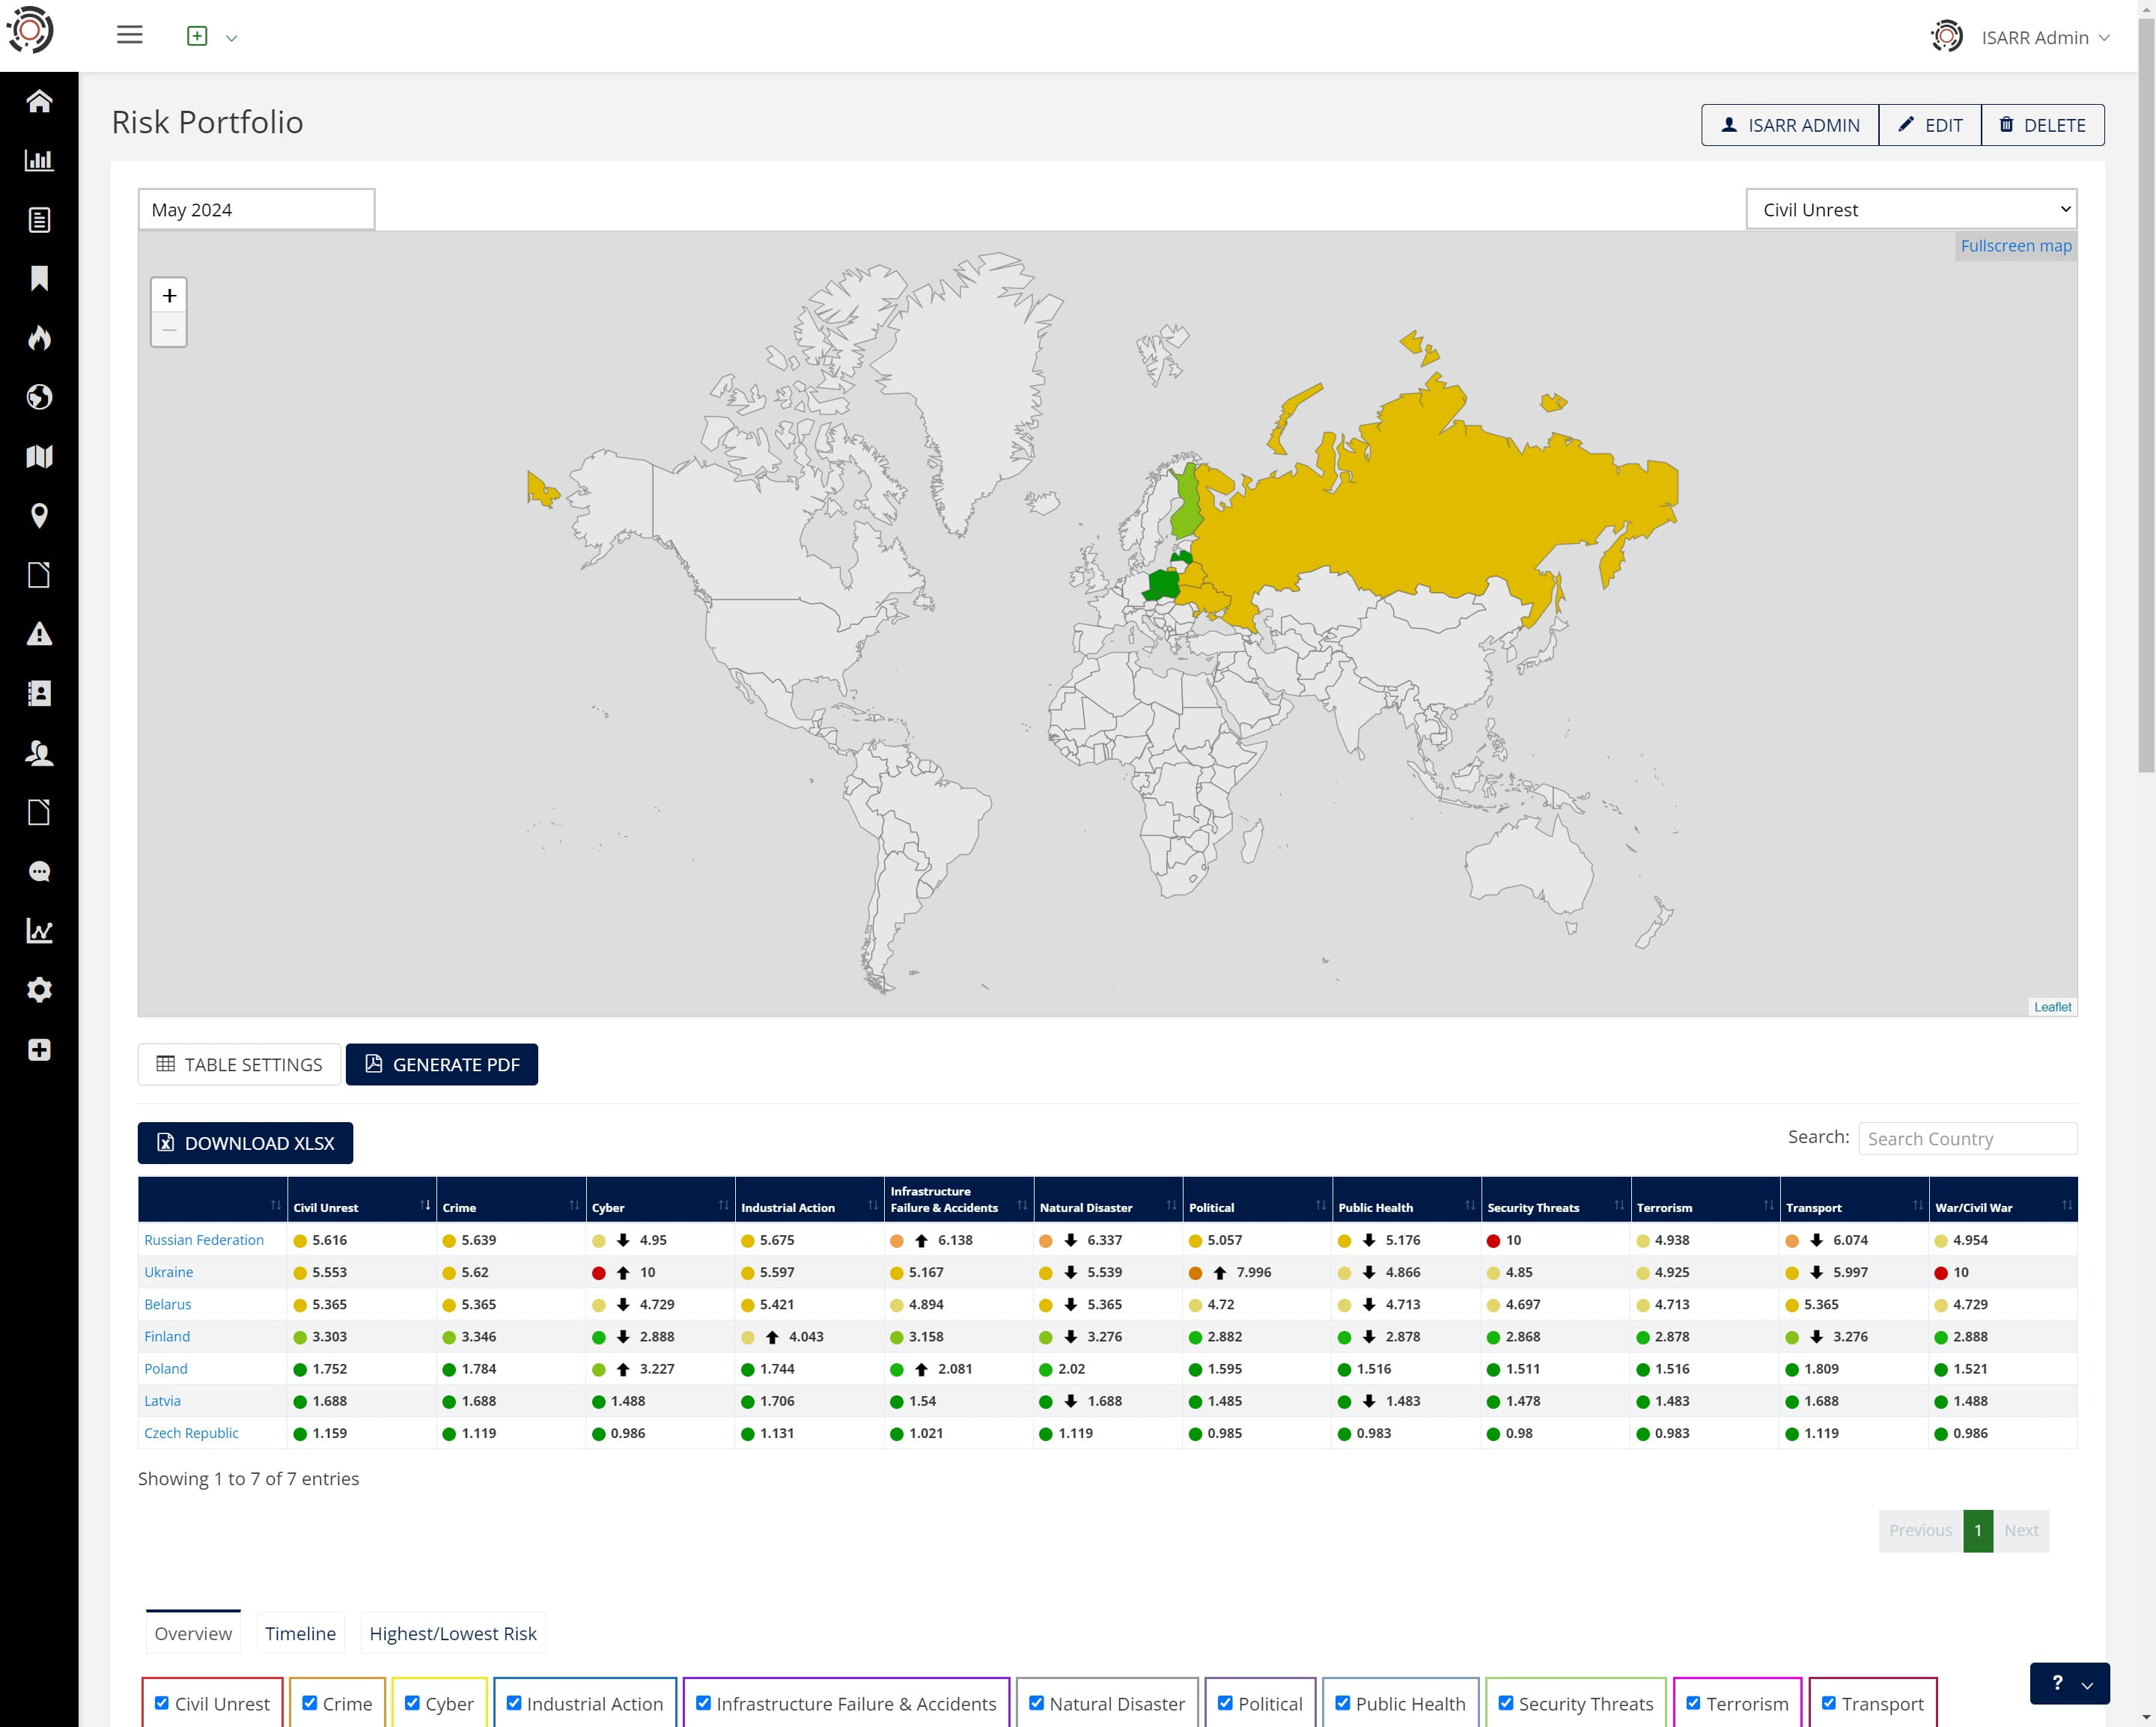Uncheck the Transport checkbox

coord(1829,1703)
